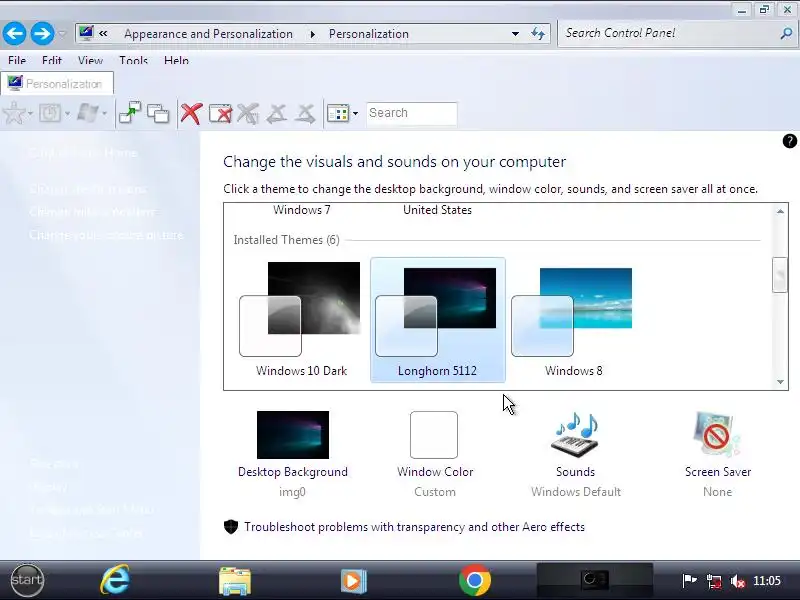The image size is (800, 600).
Task: Click the toolbar Search field
Action: click(x=411, y=113)
